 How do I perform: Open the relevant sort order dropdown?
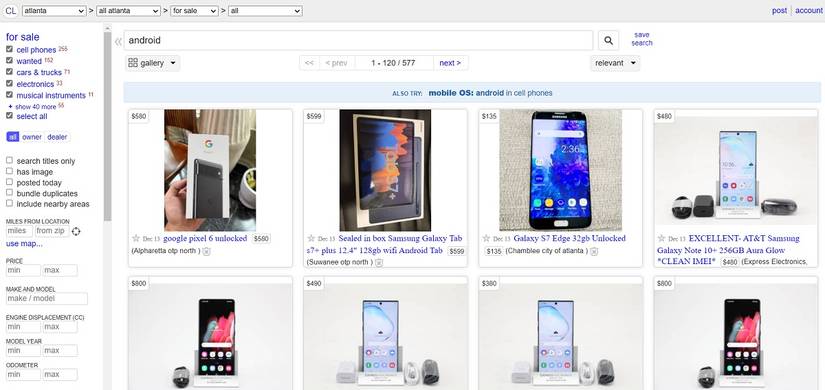(x=615, y=63)
